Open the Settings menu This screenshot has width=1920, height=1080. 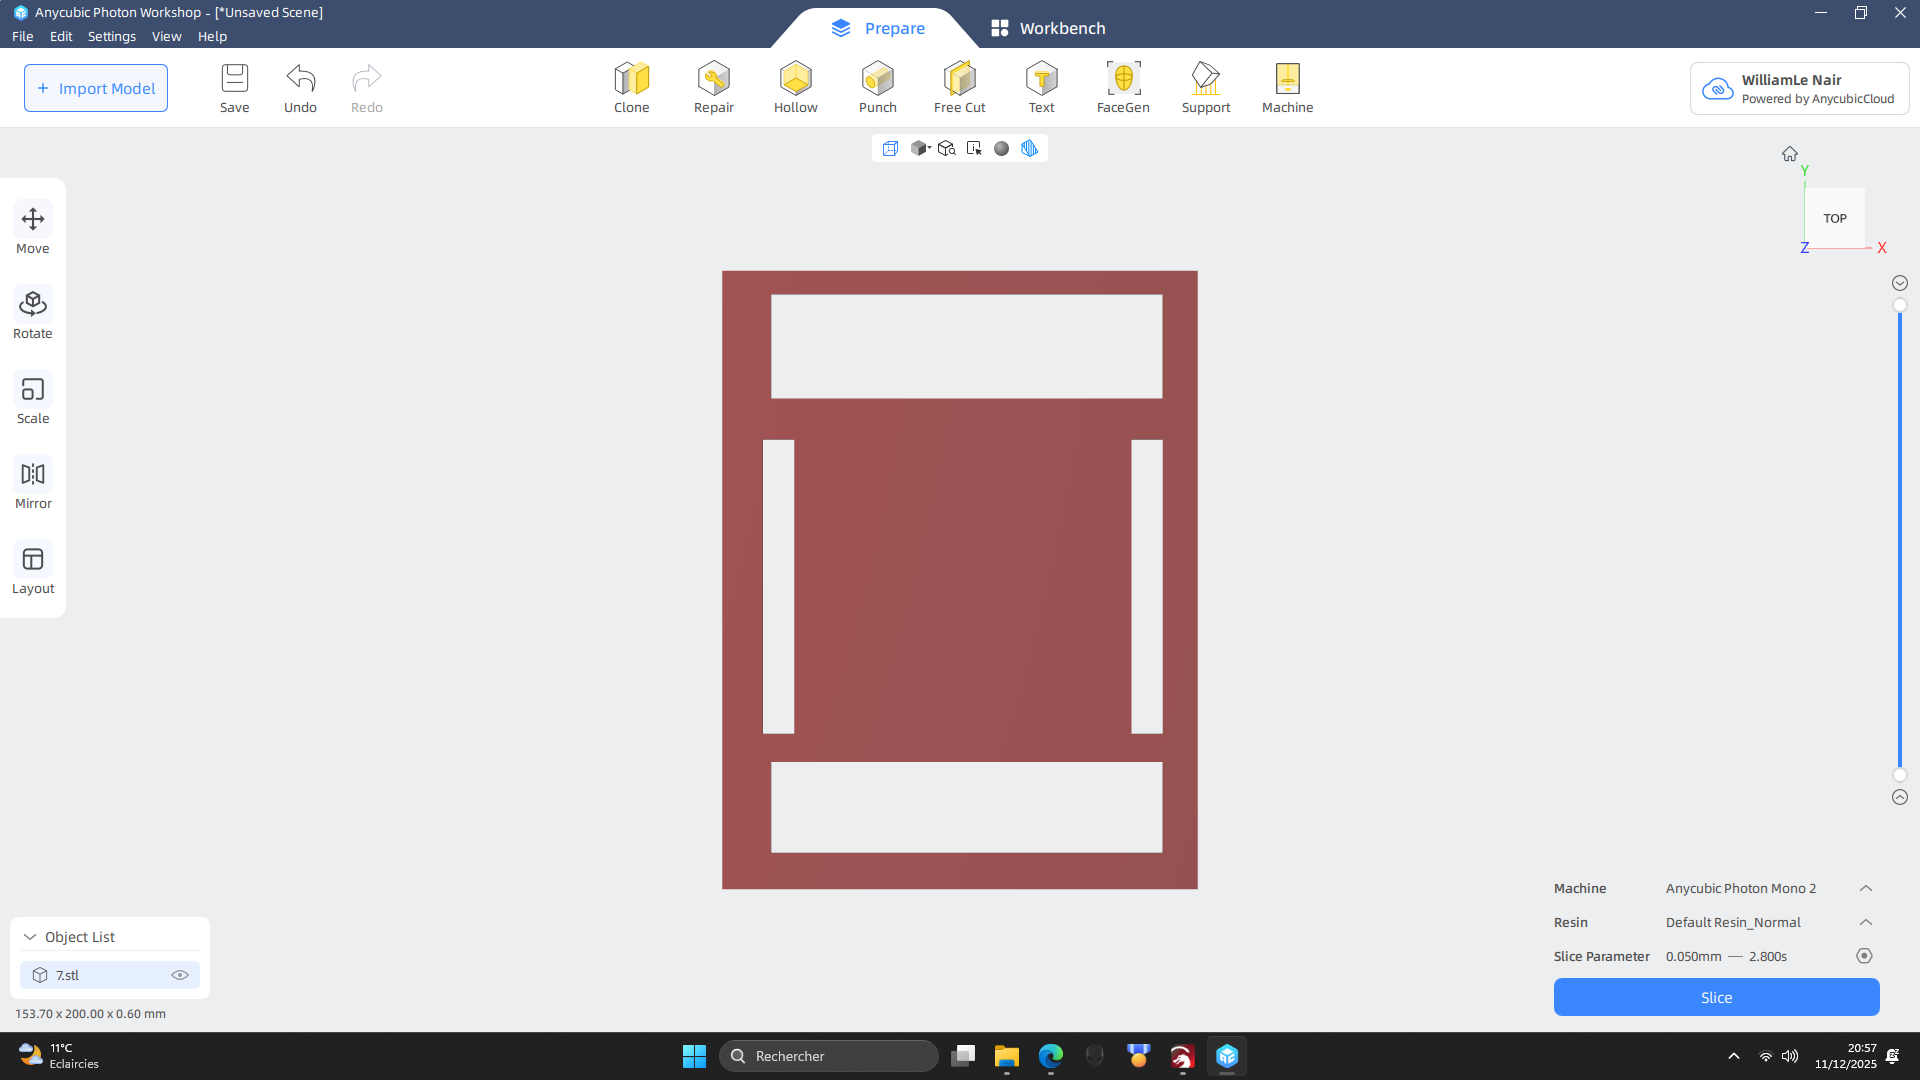(x=112, y=36)
